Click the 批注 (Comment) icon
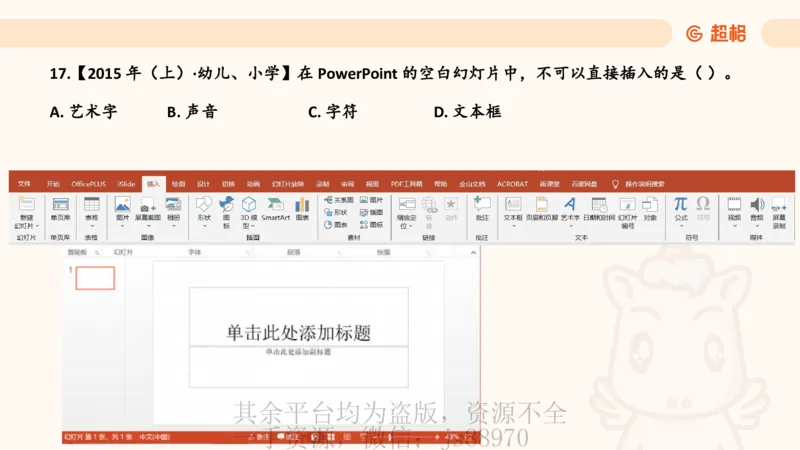Image resolution: width=800 pixels, height=450 pixels. pos(482,205)
